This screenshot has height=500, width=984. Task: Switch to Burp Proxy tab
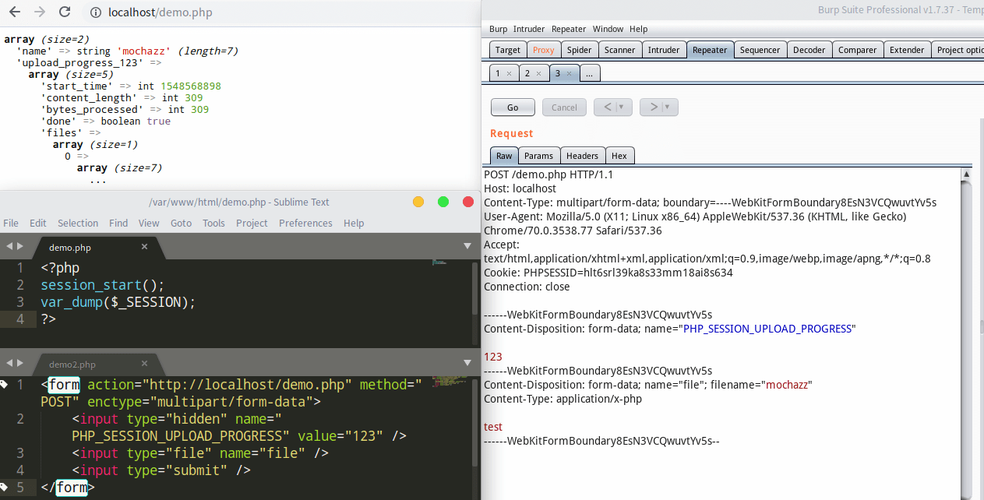[x=543, y=50]
